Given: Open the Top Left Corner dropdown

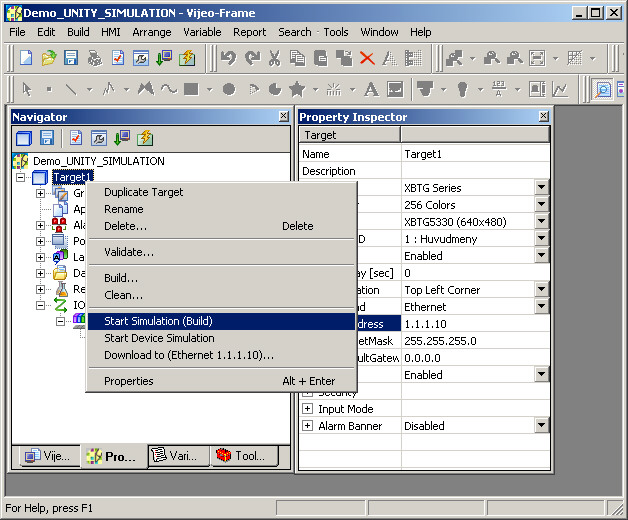Looking at the screenshot, I should click(541, 289).
